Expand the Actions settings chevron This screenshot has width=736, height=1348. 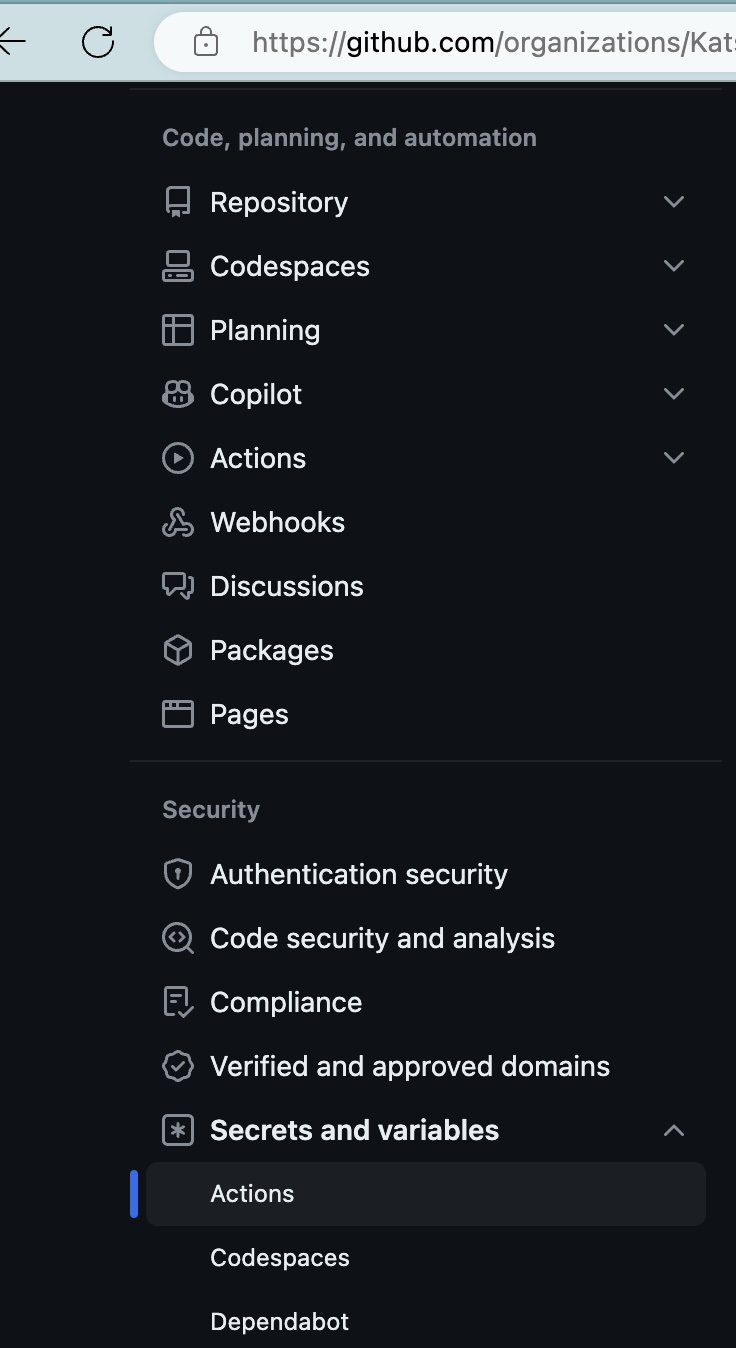coord(674,458)
